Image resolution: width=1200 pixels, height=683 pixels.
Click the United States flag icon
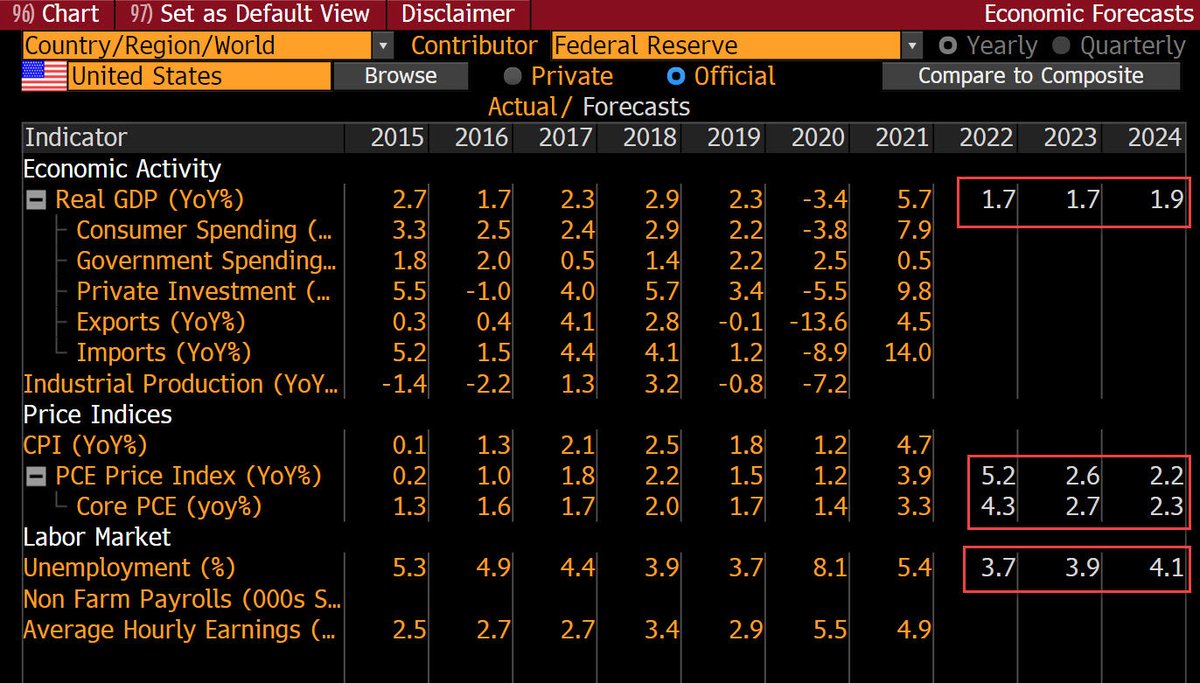pyautogui.click(x=44, y=76)
